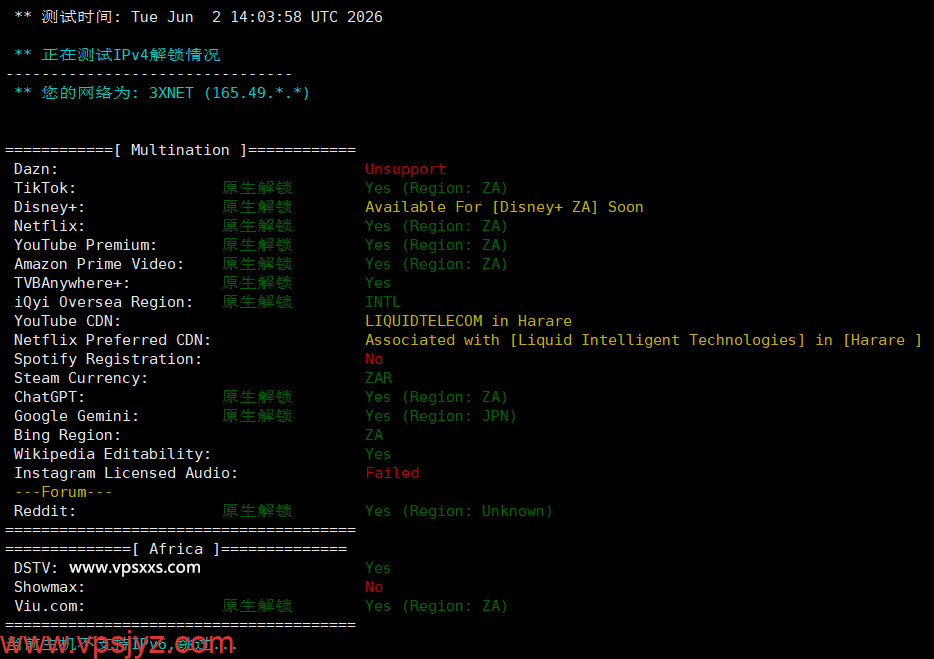Select the '---Forum---' divider label
Viewport: 934px width, 659px height.
click(63, 492)
